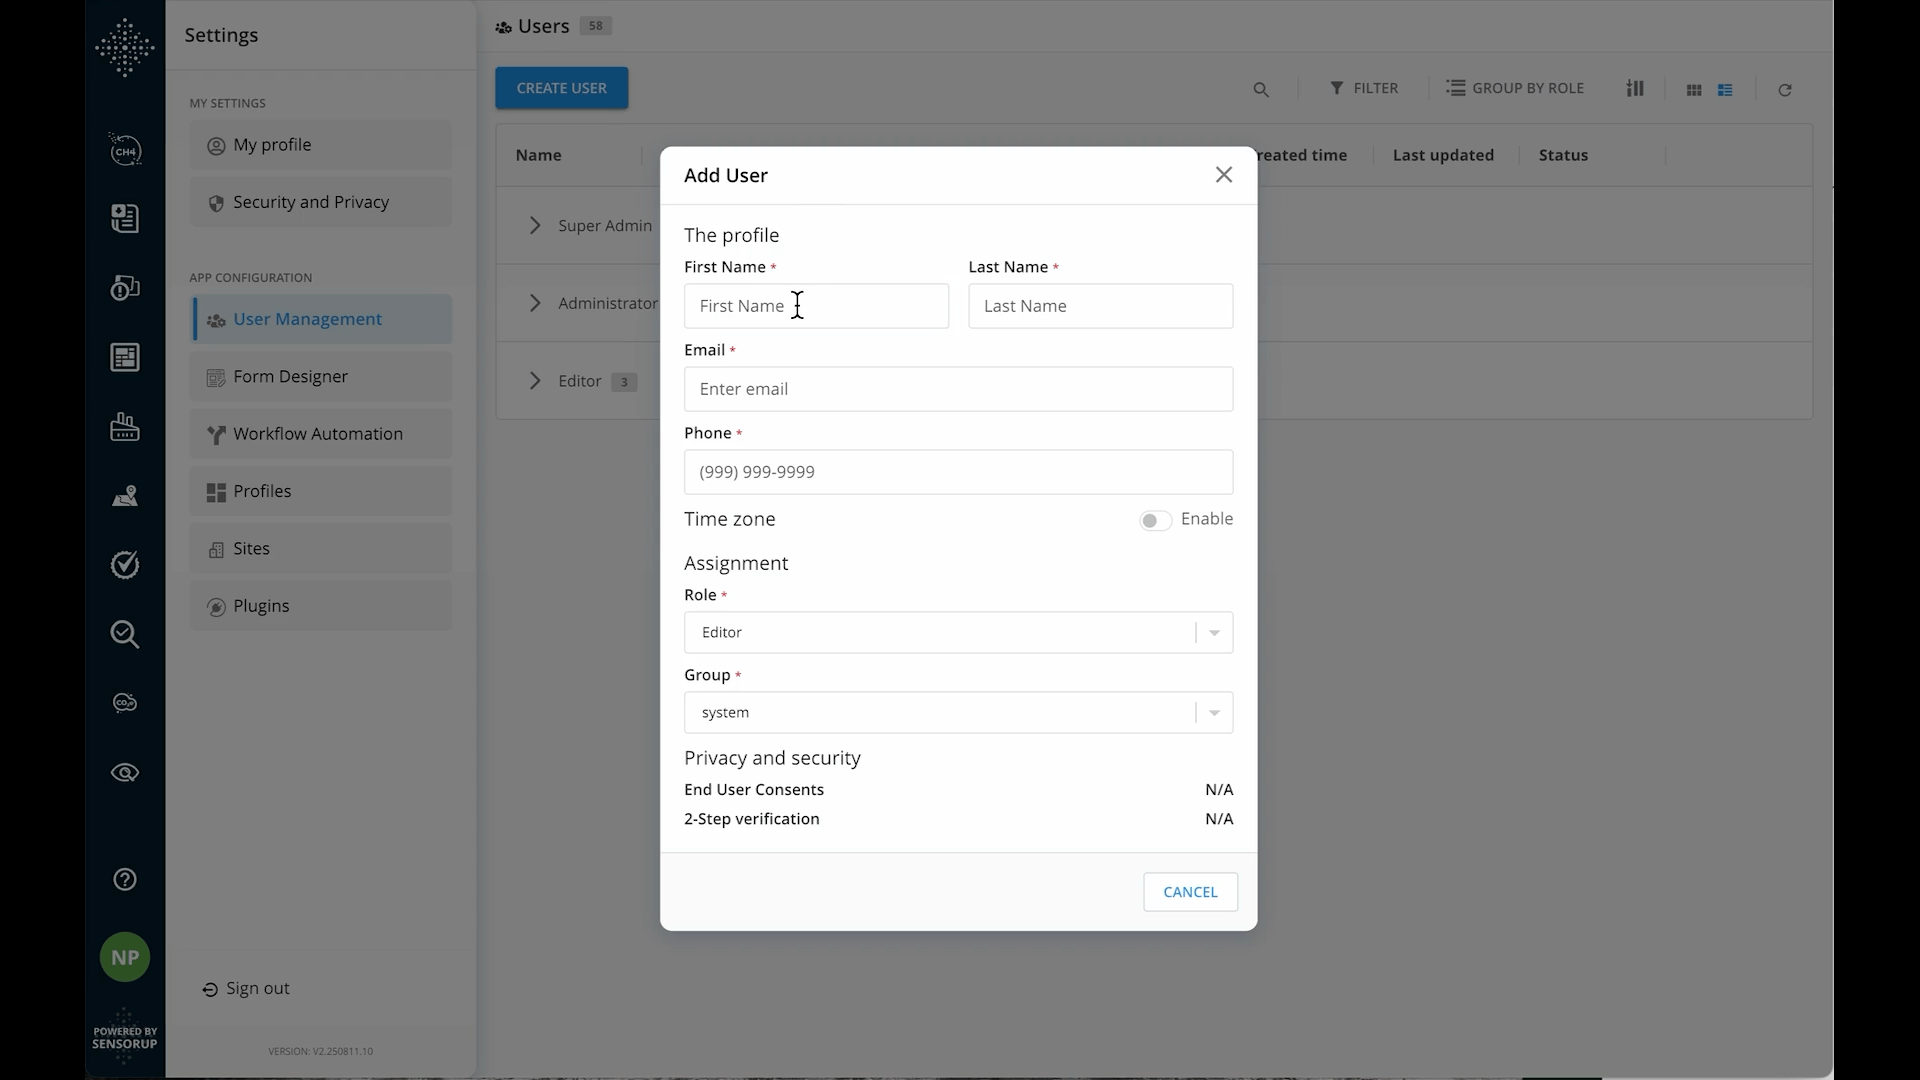Expand the Super Admin row chevron
Screen dimensions: 1920x1080
(x=535, y=225)
